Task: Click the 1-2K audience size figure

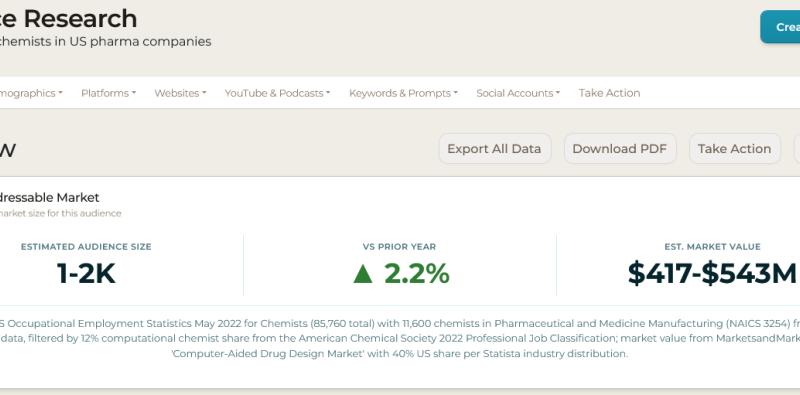Action: (86, 274)
